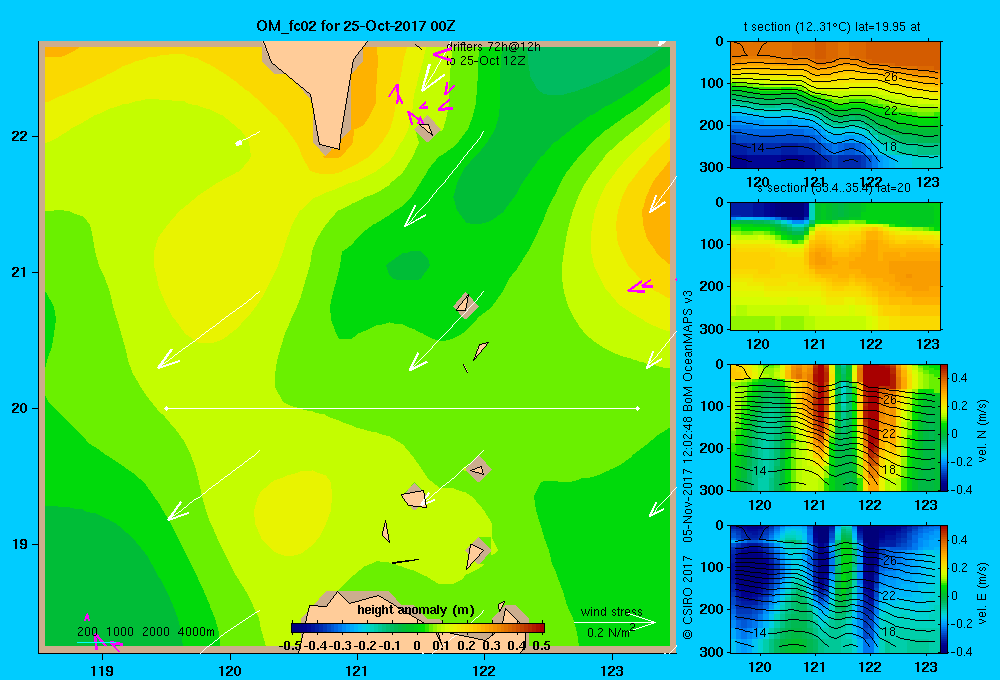This screenshot has height=680, width=1000.
Task: Click latitude label "21" on main map axis
Action: (x=19, y=272)
